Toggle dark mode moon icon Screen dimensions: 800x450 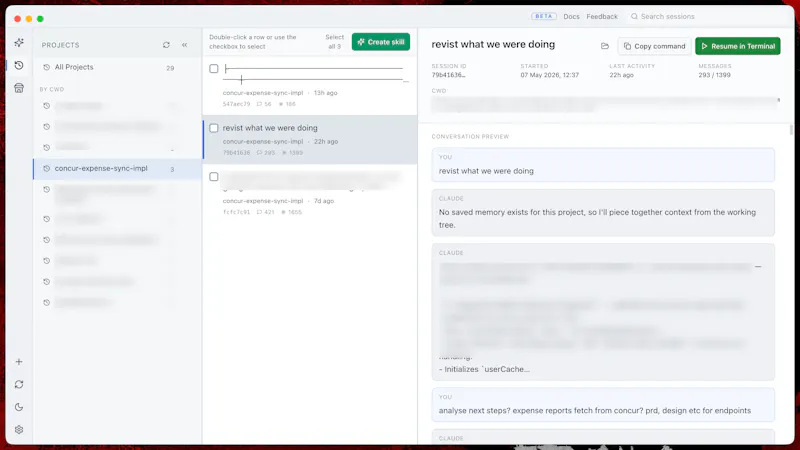coord(19,407)
